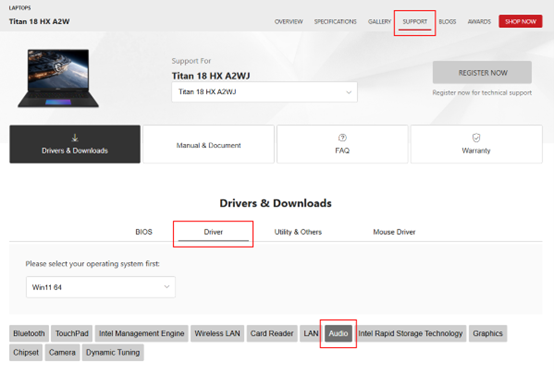Select the LAN driver category

[x=311, y=333]
